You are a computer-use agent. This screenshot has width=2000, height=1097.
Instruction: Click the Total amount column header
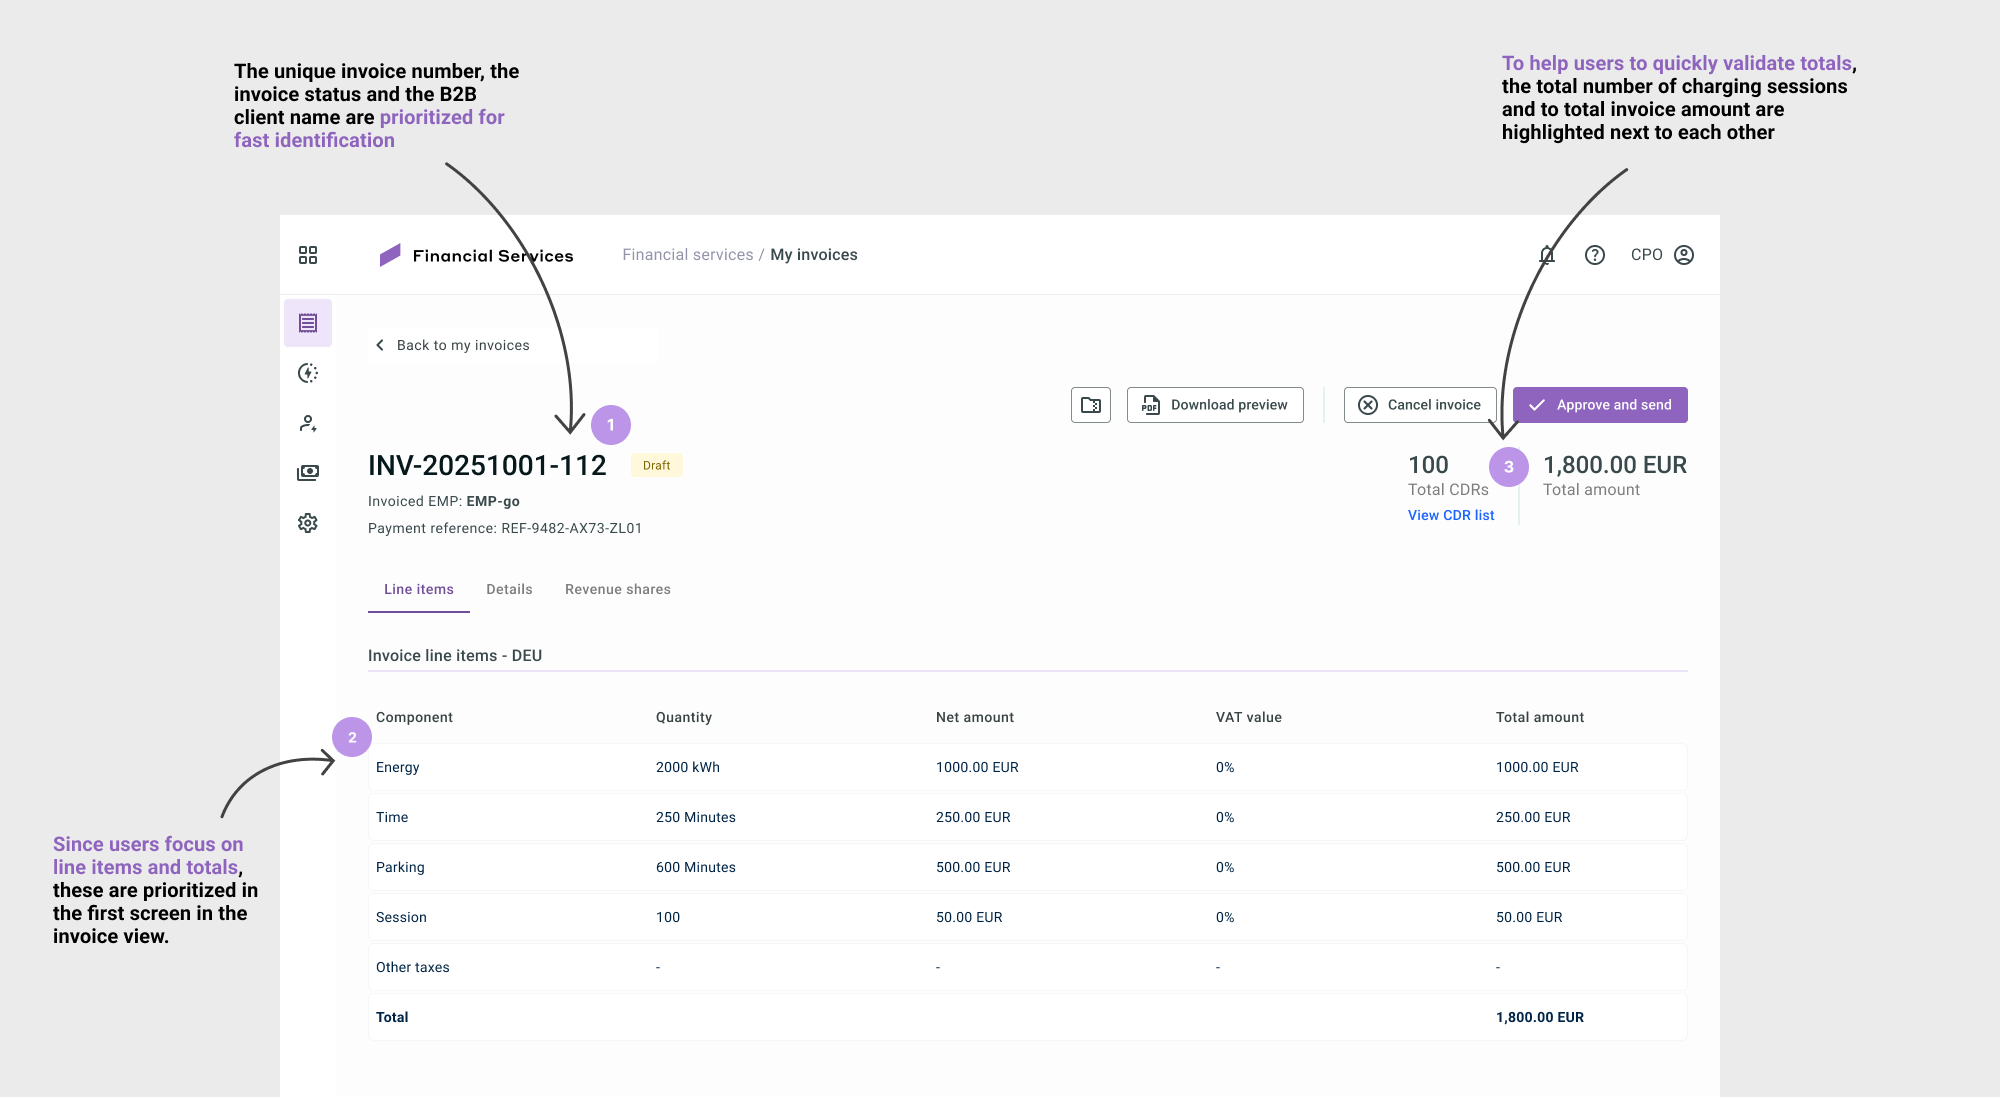point(1540,717)
